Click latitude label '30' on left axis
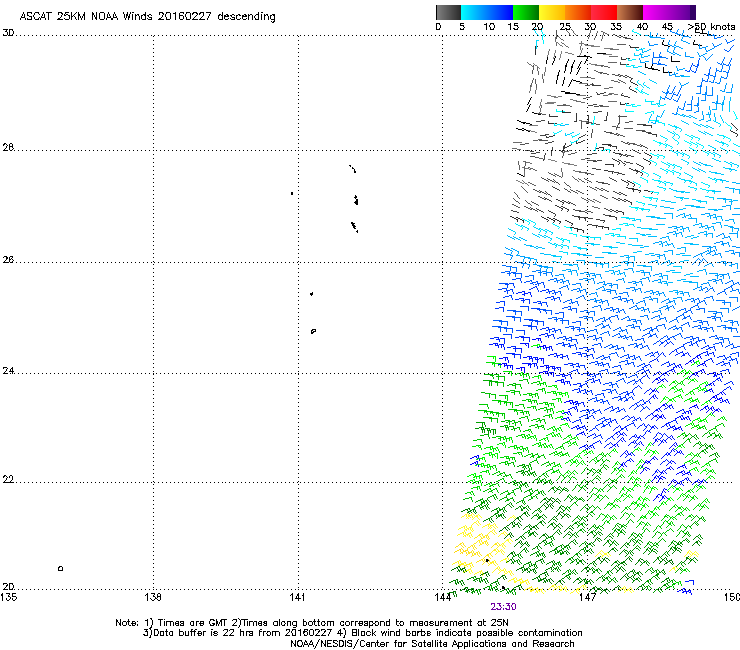The height and width of the screenshot is (650, 740). [x=8, y=33]
